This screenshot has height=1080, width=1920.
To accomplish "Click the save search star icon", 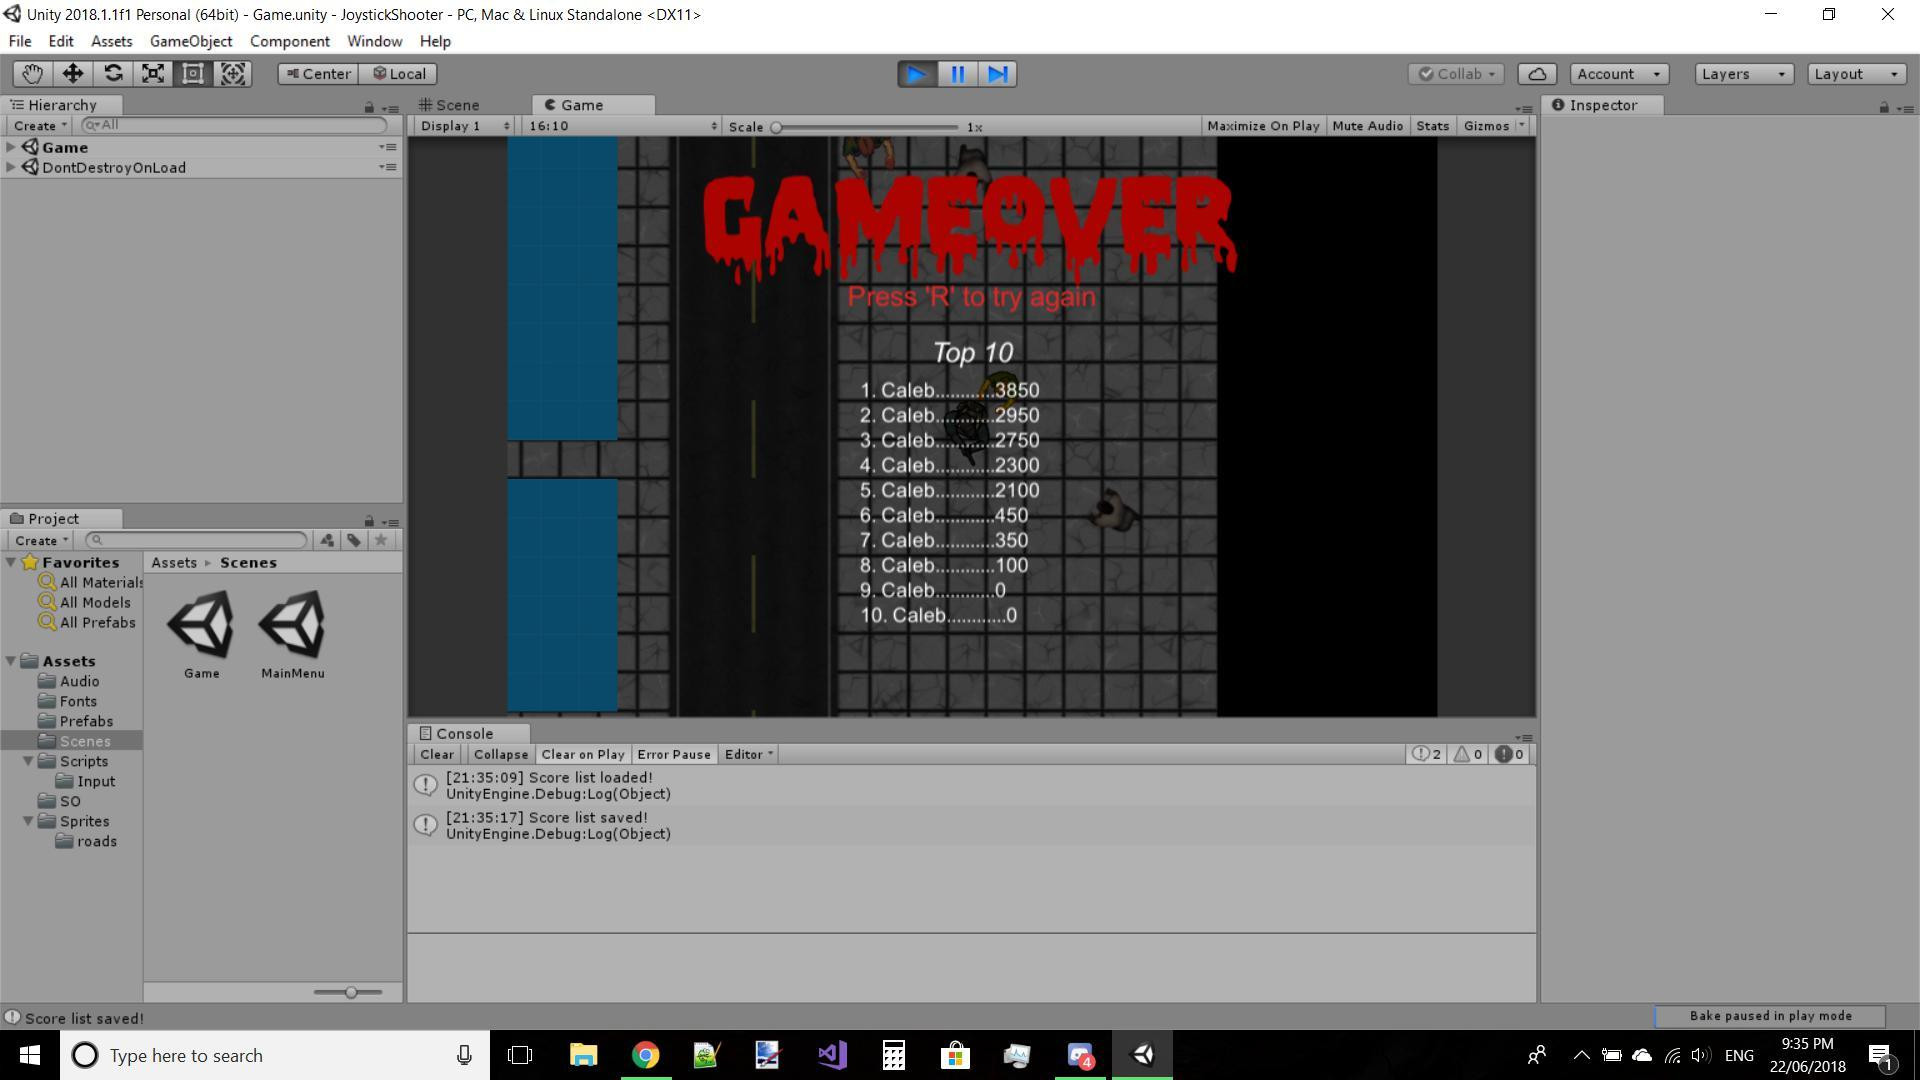I will click(x=381, y=540).
